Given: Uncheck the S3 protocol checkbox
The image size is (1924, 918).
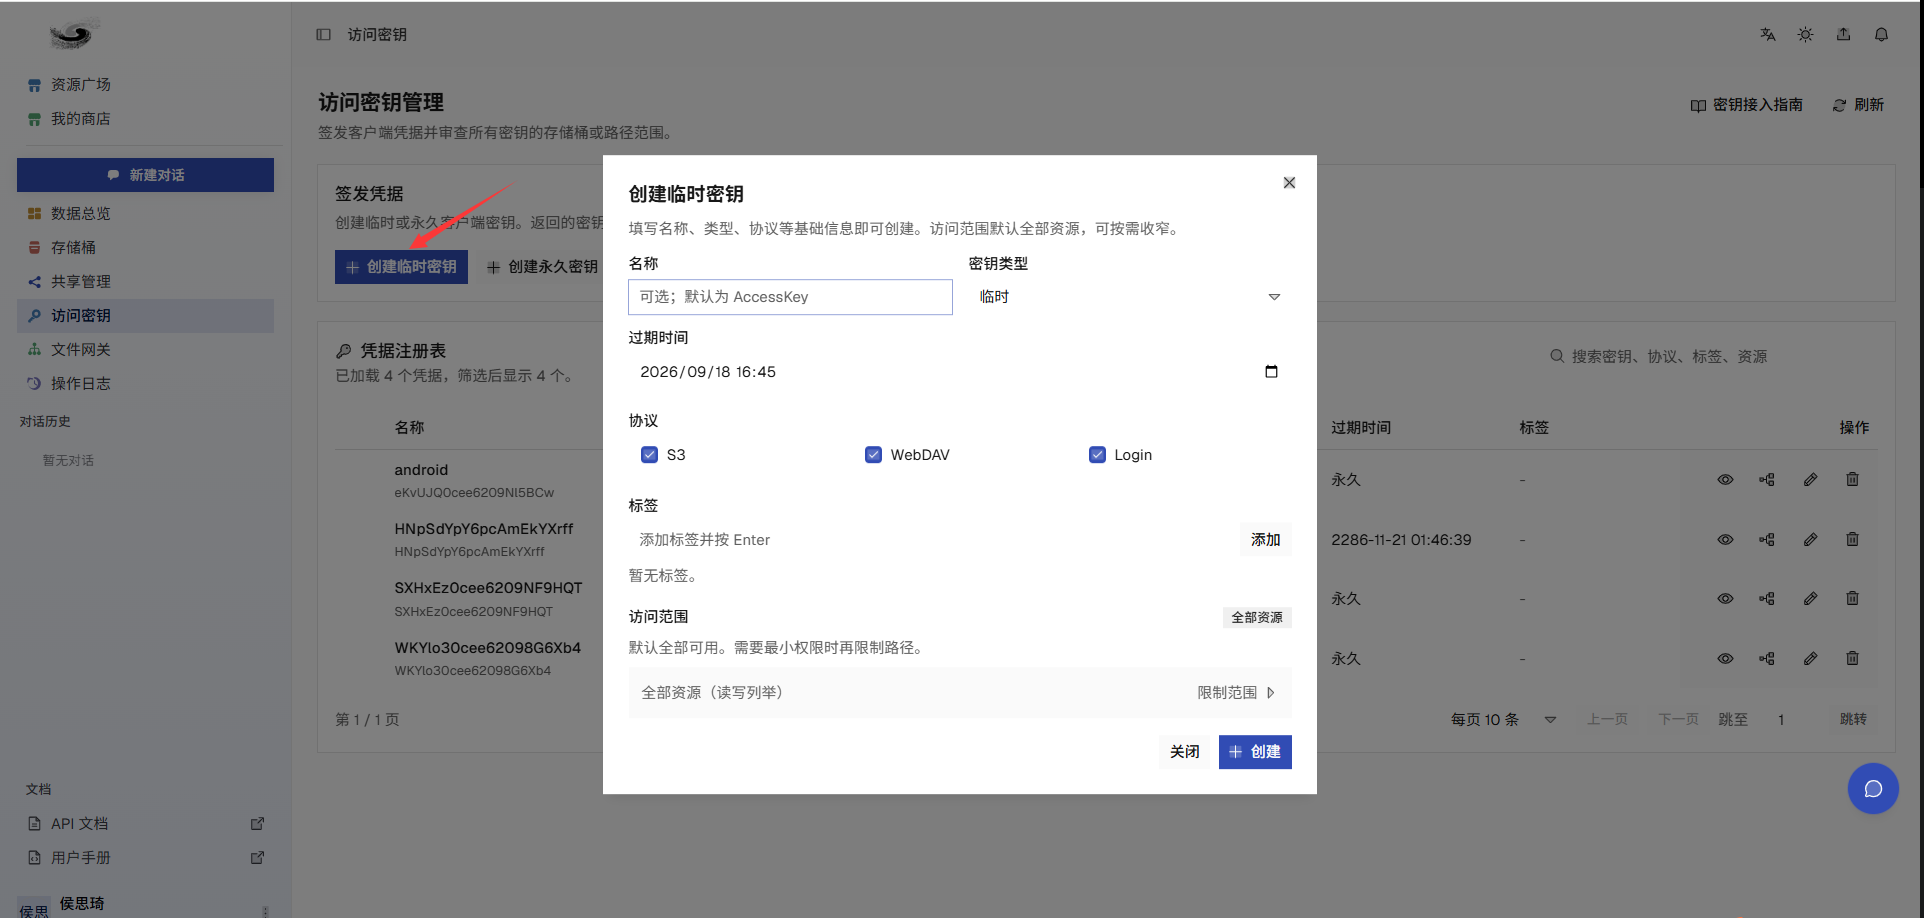Looking at the screenshot, I should click(649, 454).
